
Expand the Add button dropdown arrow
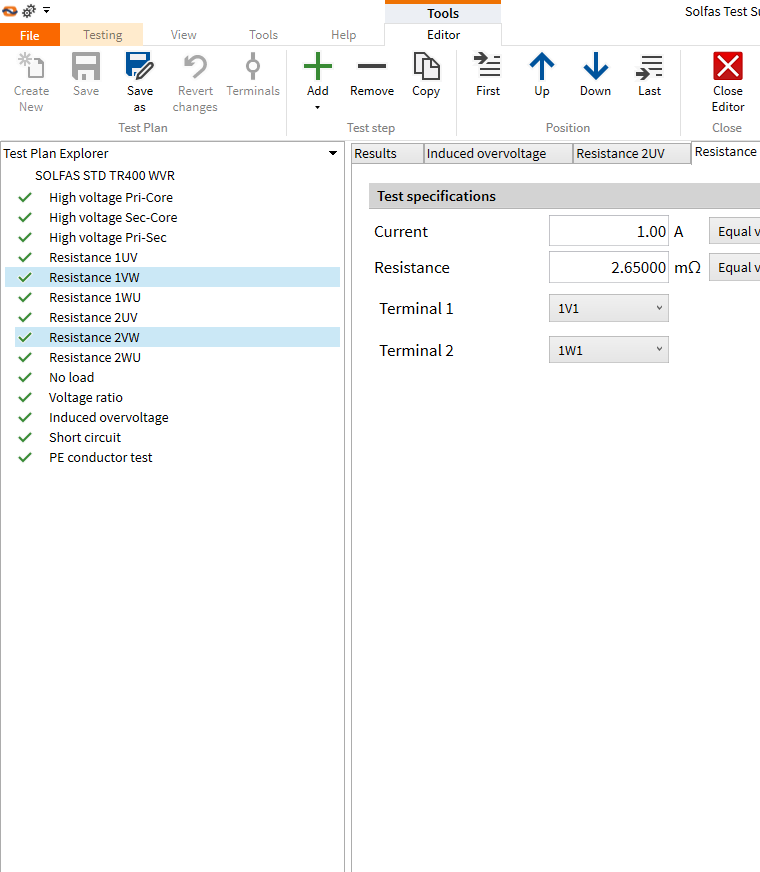(x=317, y=107)
